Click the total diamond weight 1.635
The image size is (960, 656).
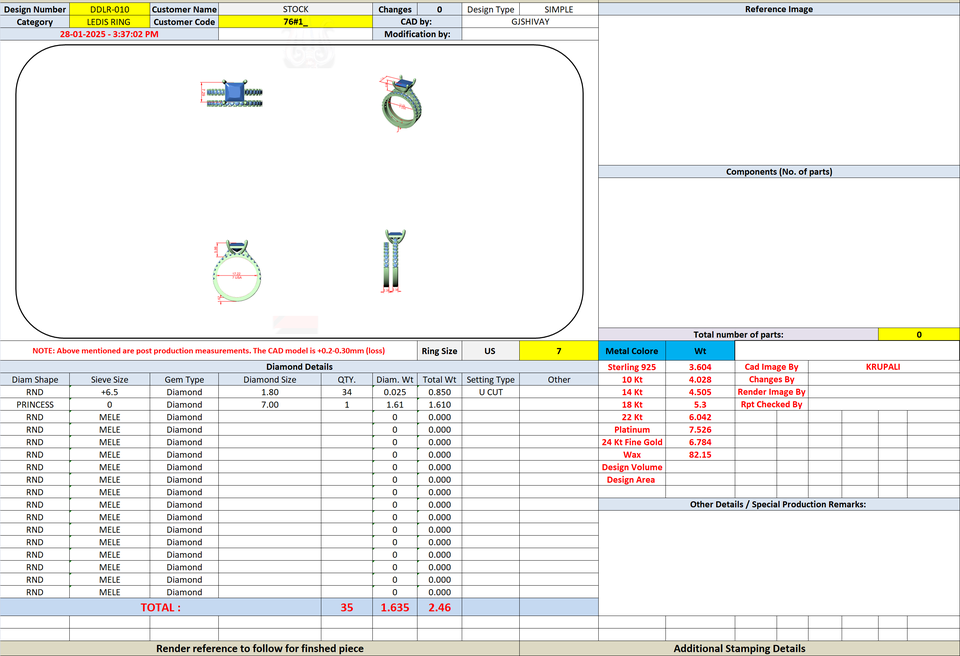coord(395,608)
